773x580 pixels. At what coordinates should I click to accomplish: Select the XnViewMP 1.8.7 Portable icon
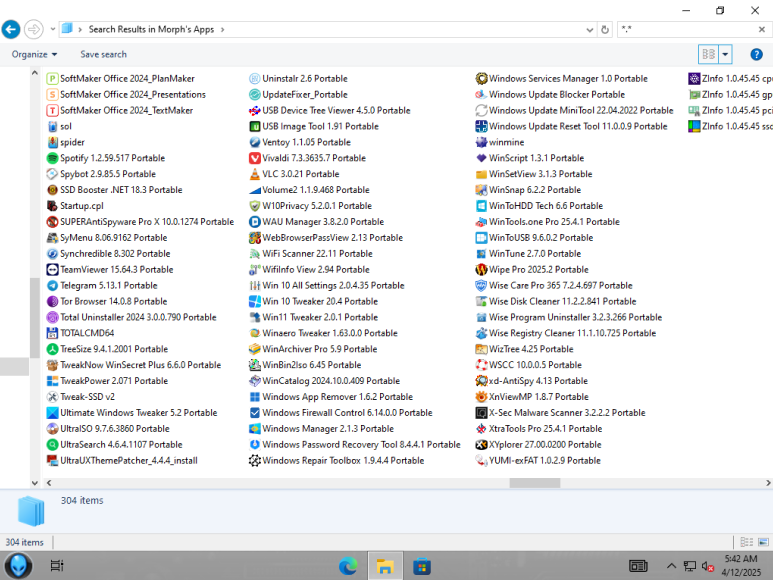pos(481,397)
